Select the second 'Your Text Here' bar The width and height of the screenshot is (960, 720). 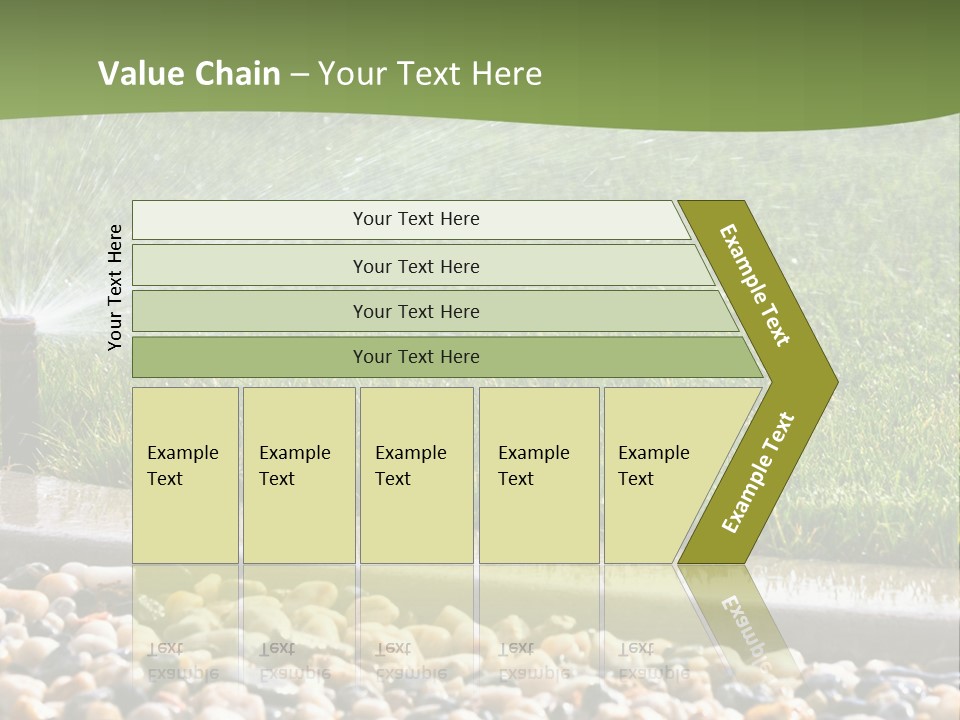pos(422,266)
